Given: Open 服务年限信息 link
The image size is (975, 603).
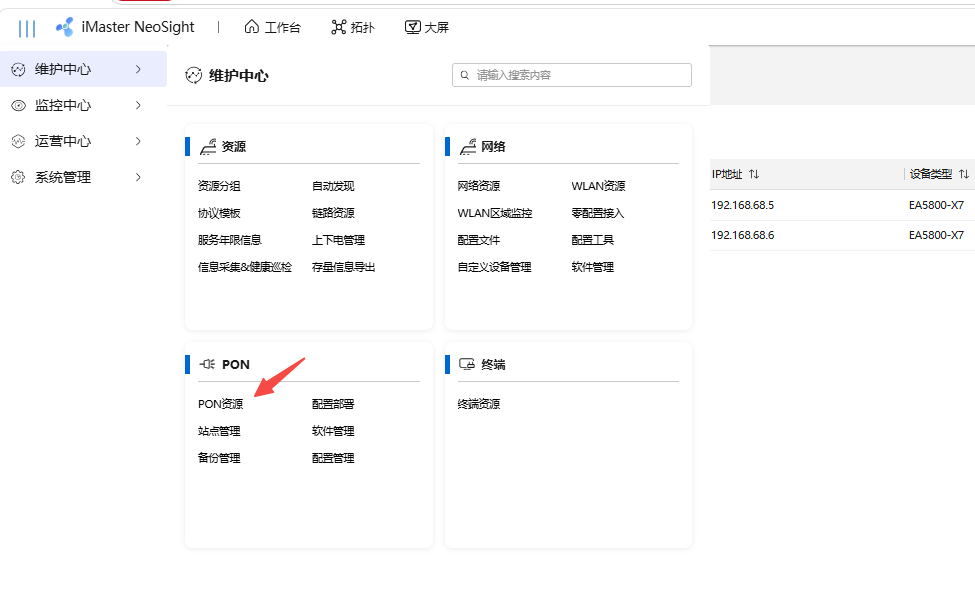Looking at the screenshot, I should pos(229,240).
